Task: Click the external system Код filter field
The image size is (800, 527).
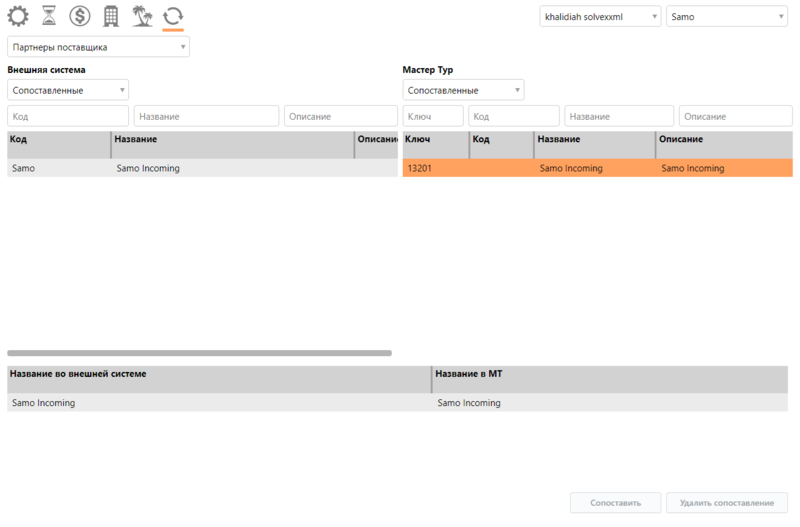Action: [x=68, y=116]
